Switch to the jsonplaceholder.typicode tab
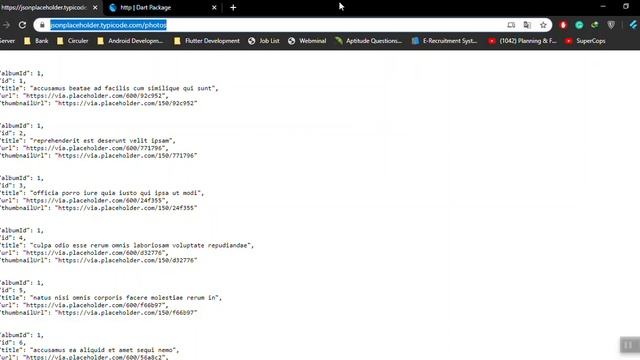This screenshot has height=360, width=640. coord(44,7)
